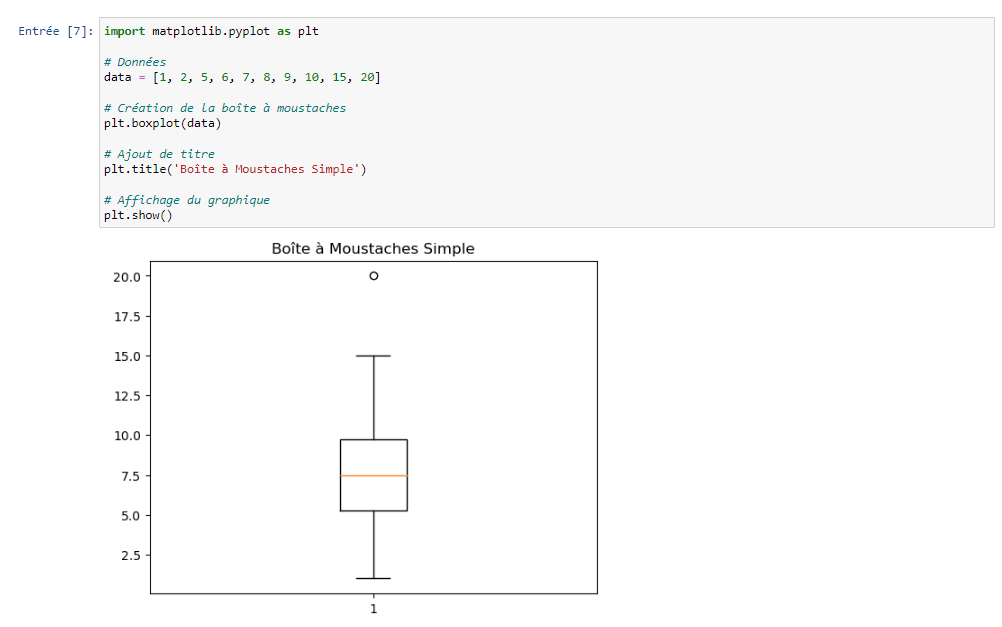
Task: Click the lower whisker cap near 1
Action: (374, 578)
